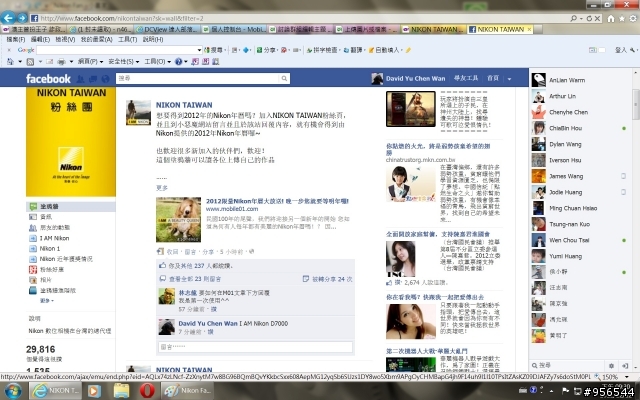This screenshot has height=400, width=640.
Task: Open the 檢視(V) menu
Action: [65, 39]
